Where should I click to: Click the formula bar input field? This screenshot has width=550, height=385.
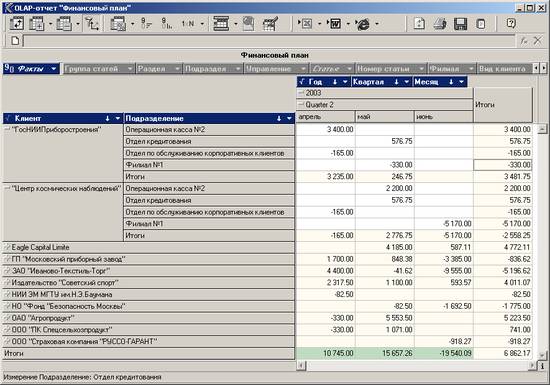269,41
